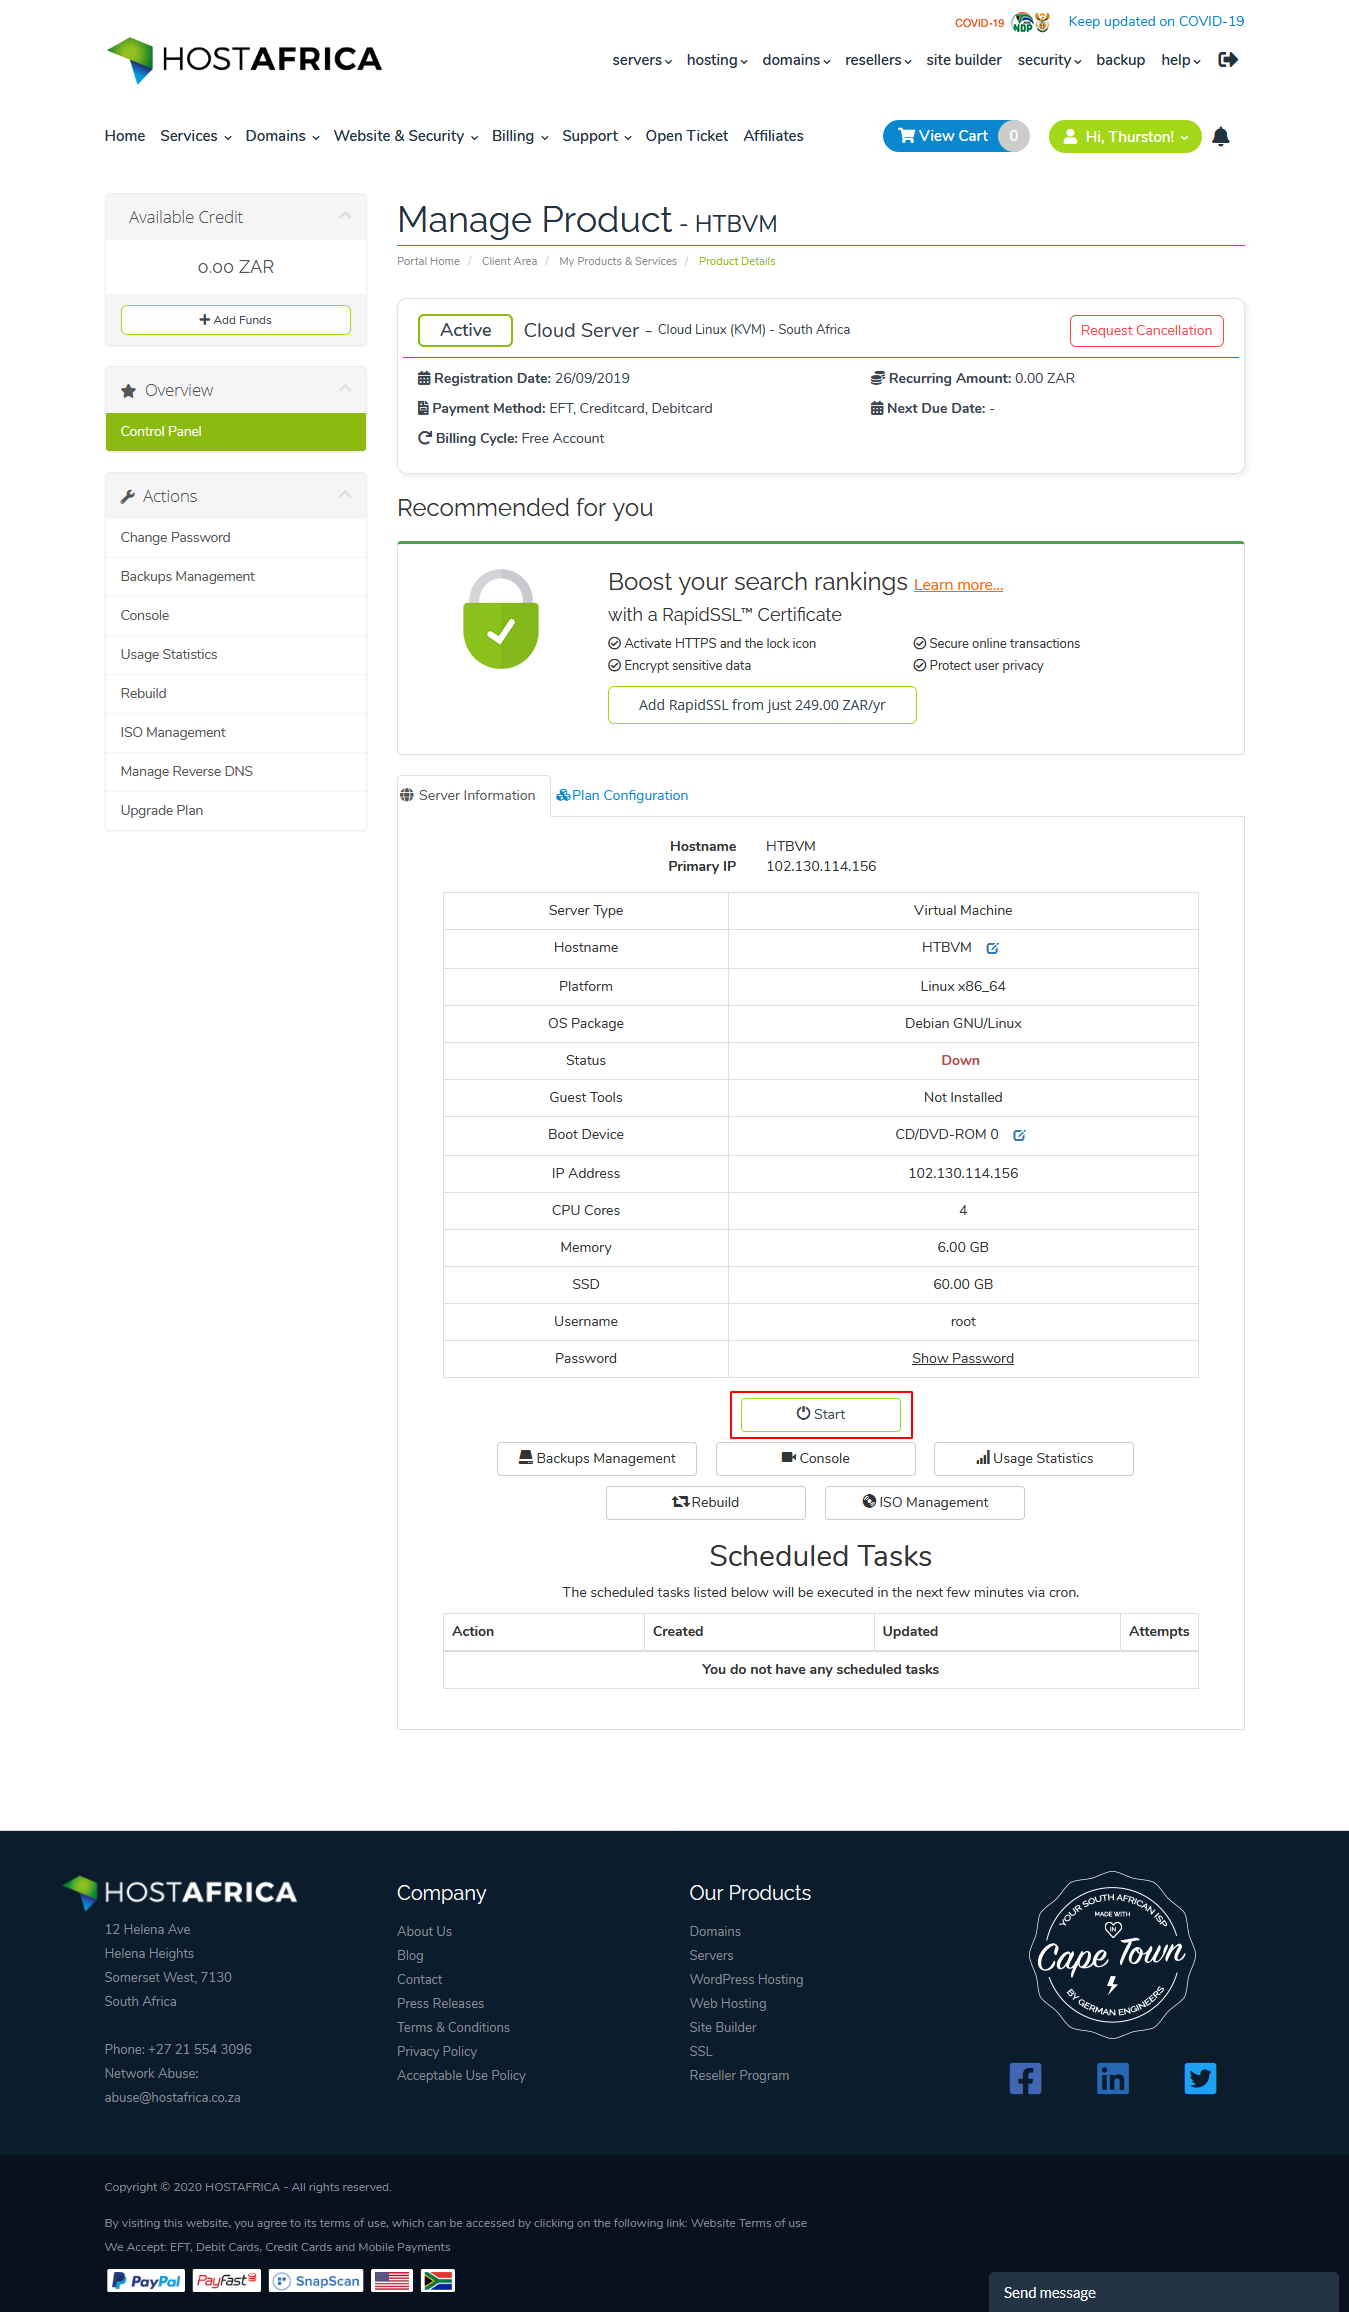Viewport: 1349px width, 2312px height.
Task: Expand the Website & Security menu
Action: [x=406, y=136]
